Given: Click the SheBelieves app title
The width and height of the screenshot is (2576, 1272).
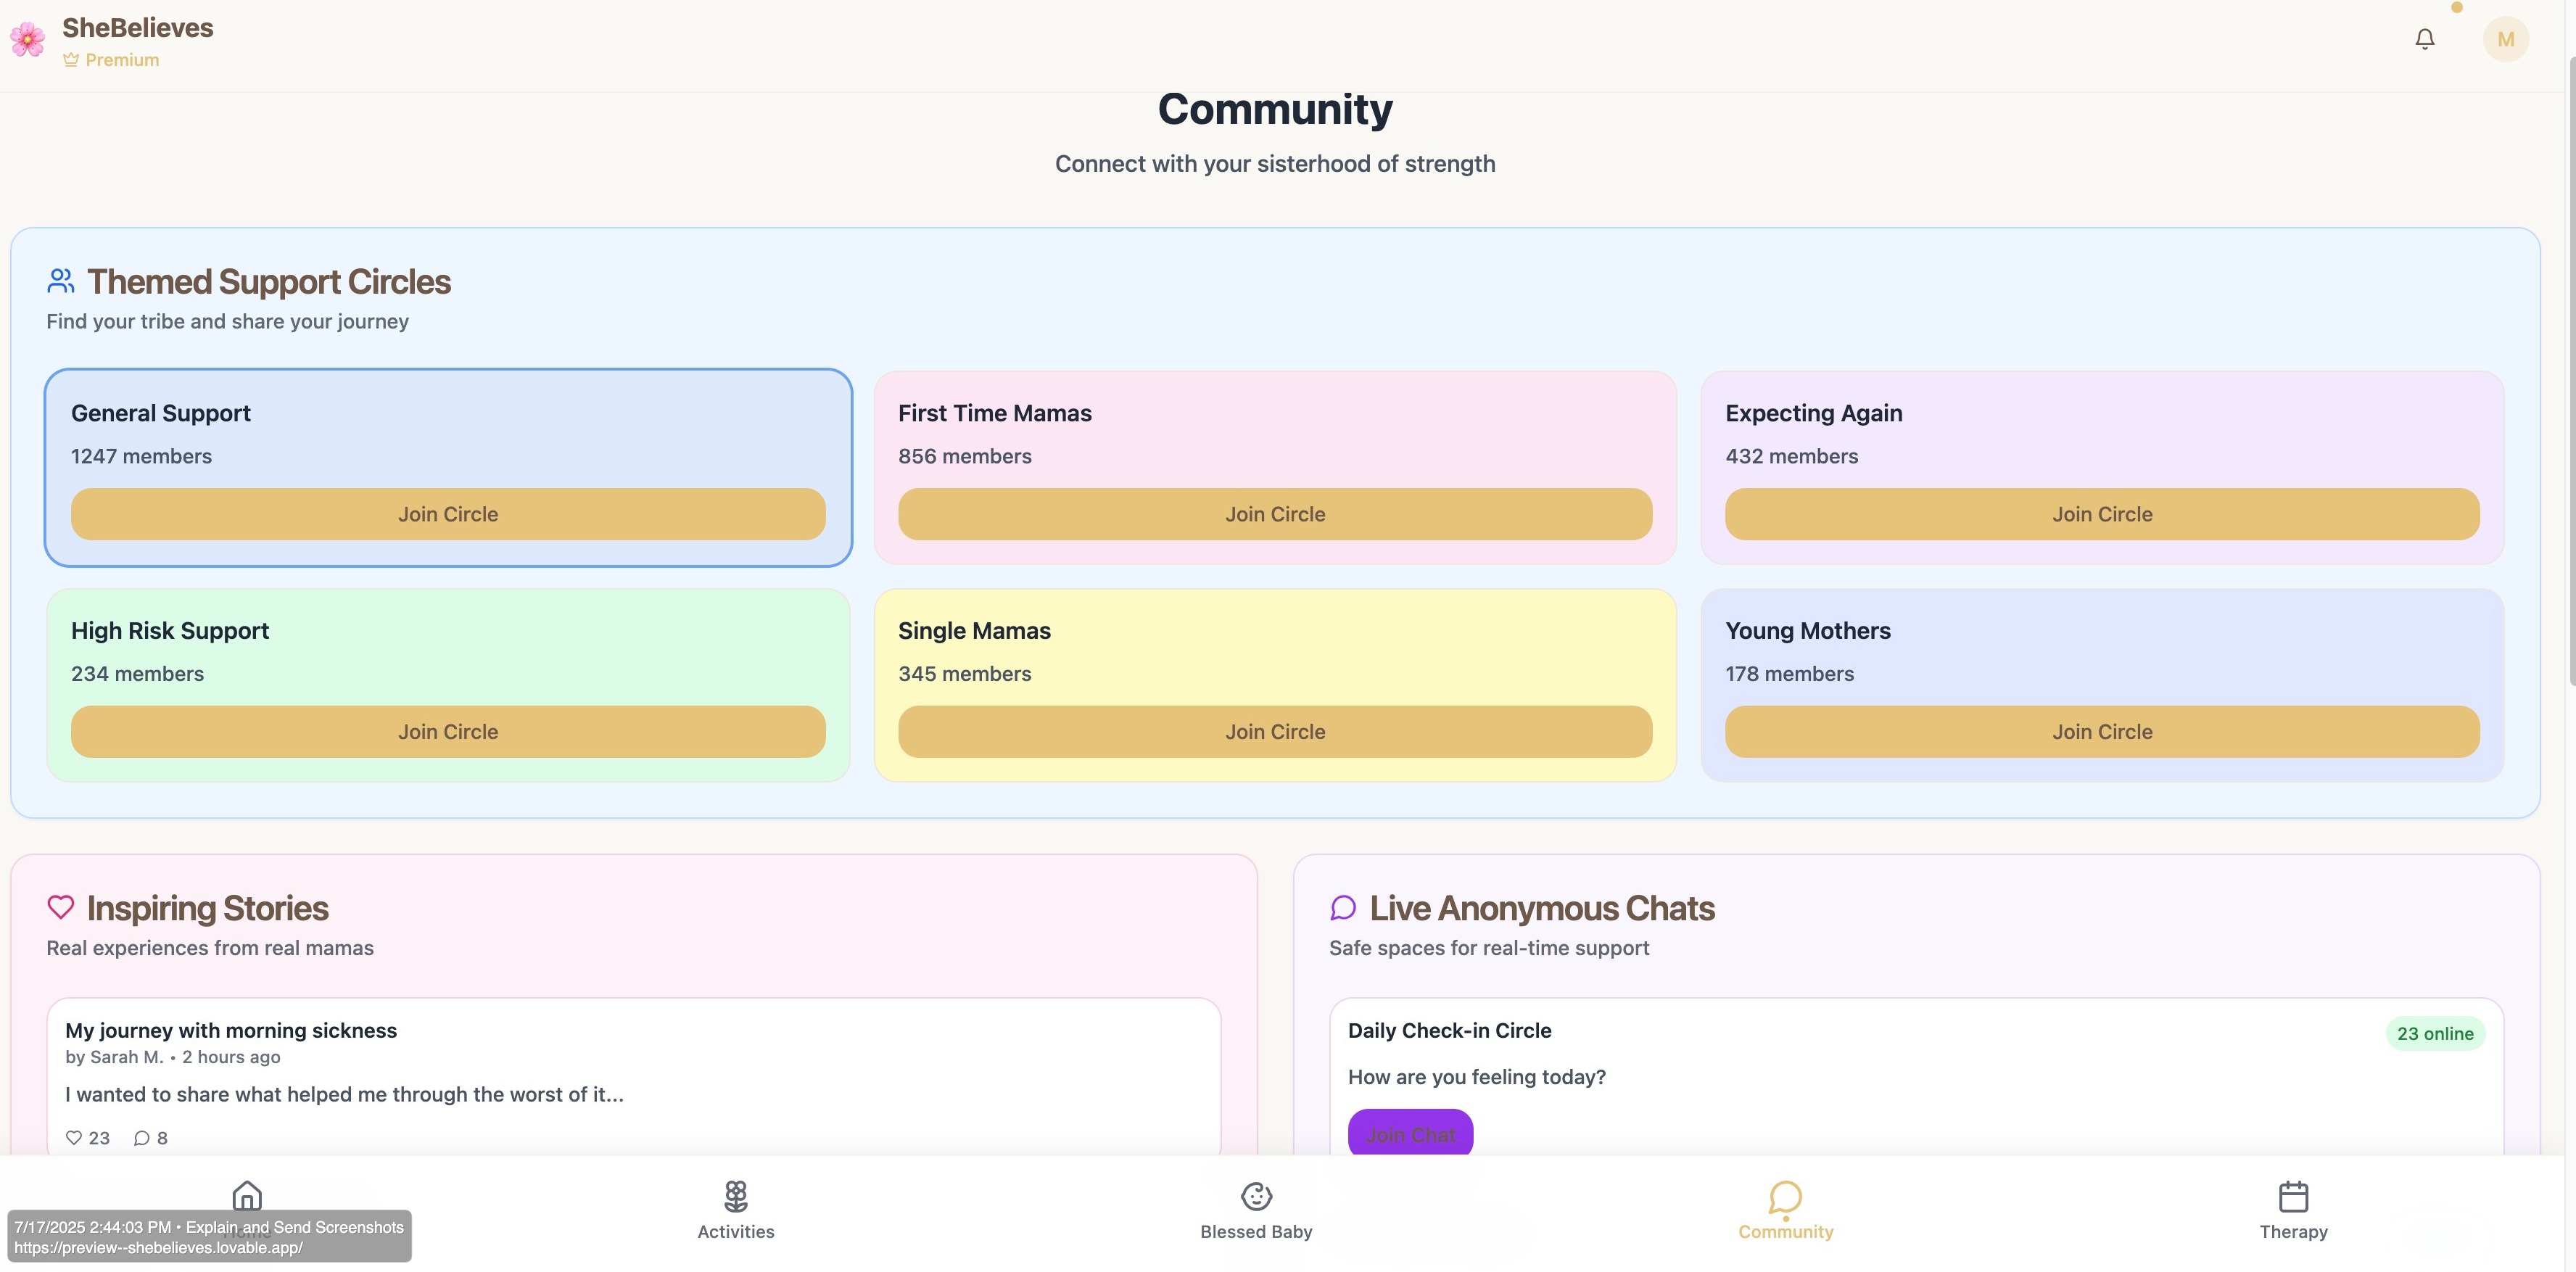Looking at the screenshot, I should click(x=137, y=28).
